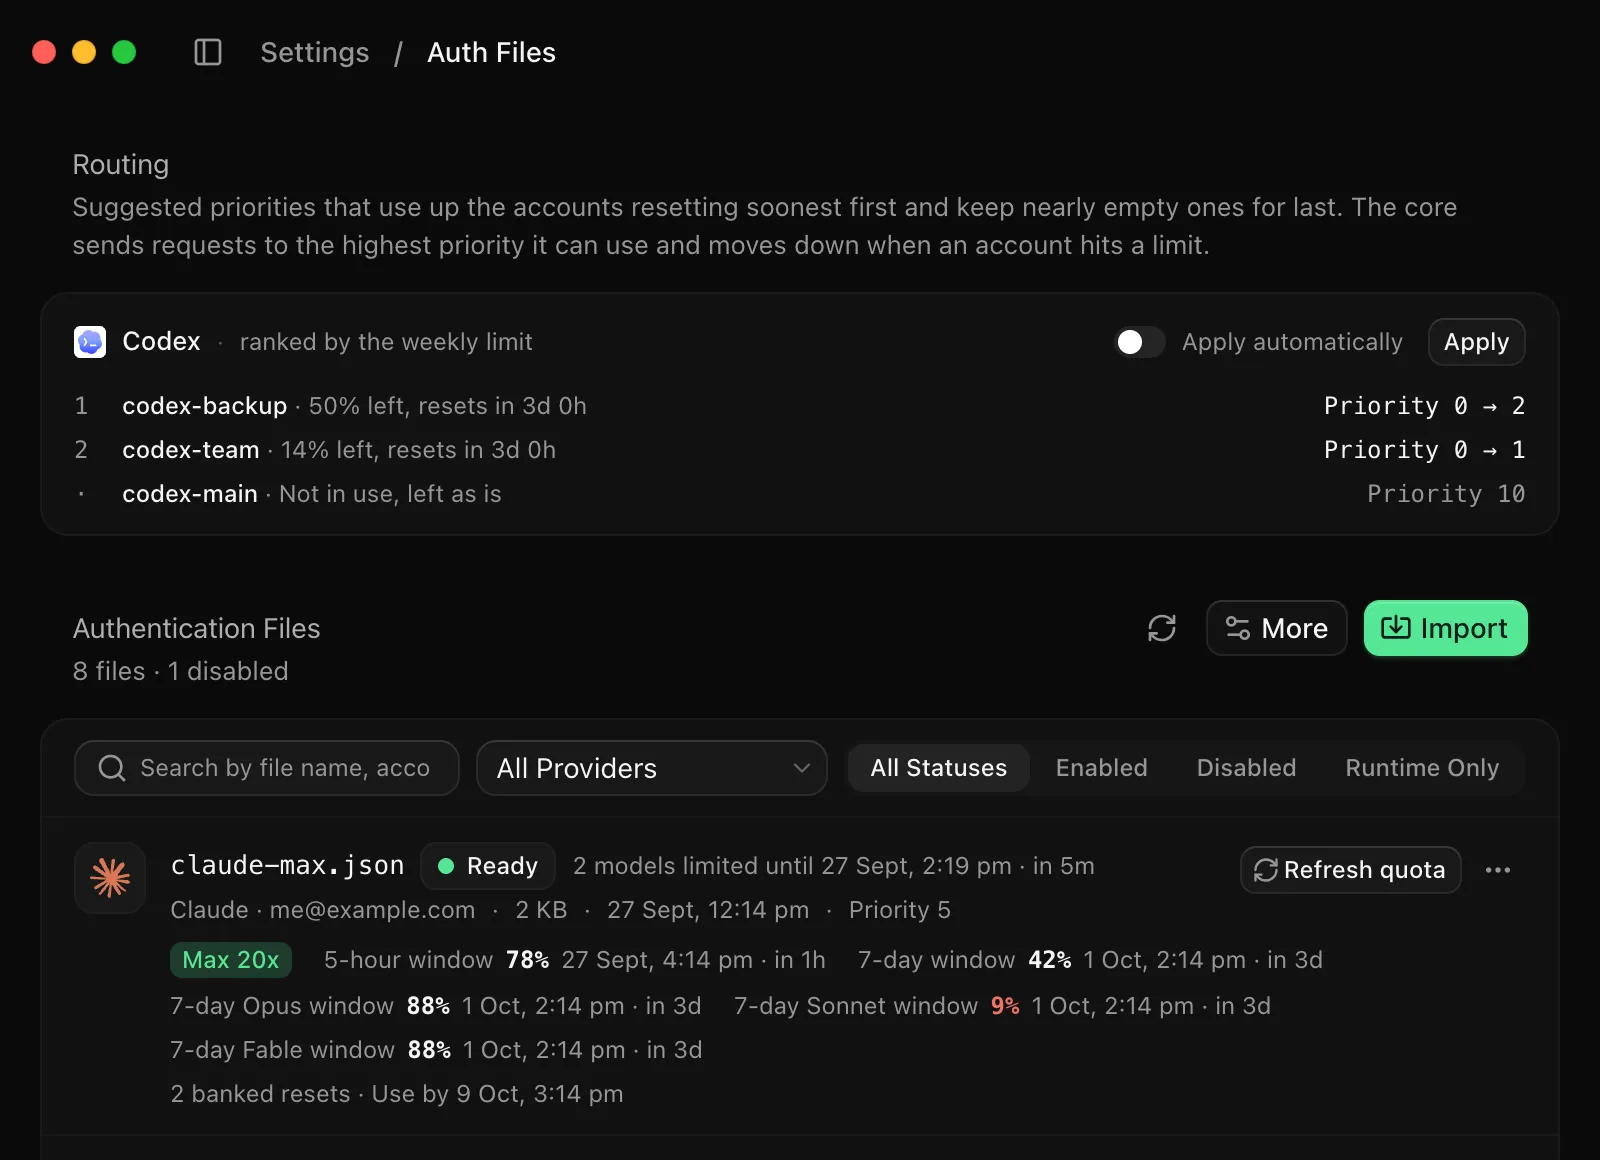Enable the Apply automatically switch

[1140, 342]
